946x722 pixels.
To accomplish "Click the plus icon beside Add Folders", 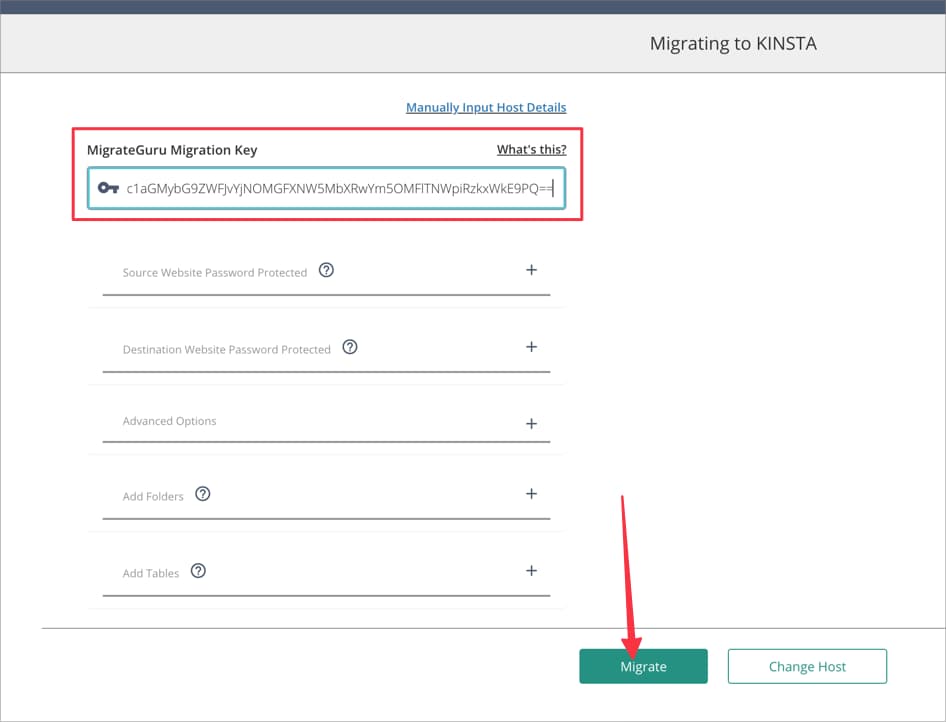I will (x=531, y=494).
